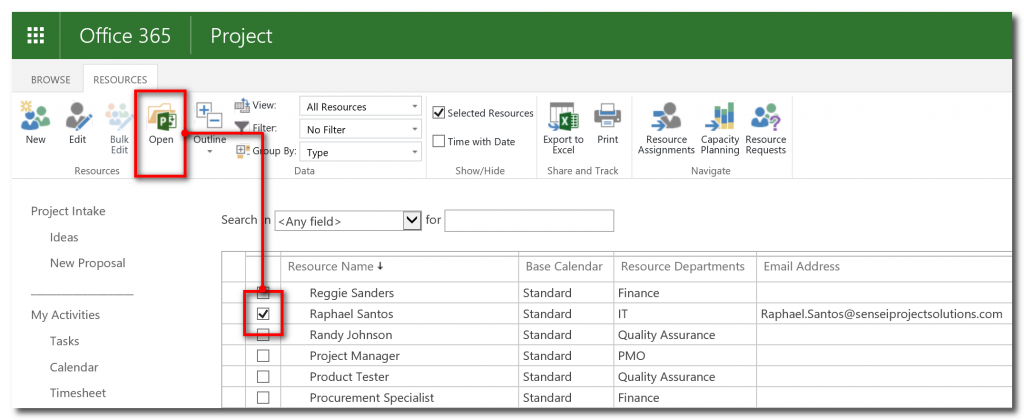Expand the Outline menu
1024x420 pixels.
click(x=210, y=127)
